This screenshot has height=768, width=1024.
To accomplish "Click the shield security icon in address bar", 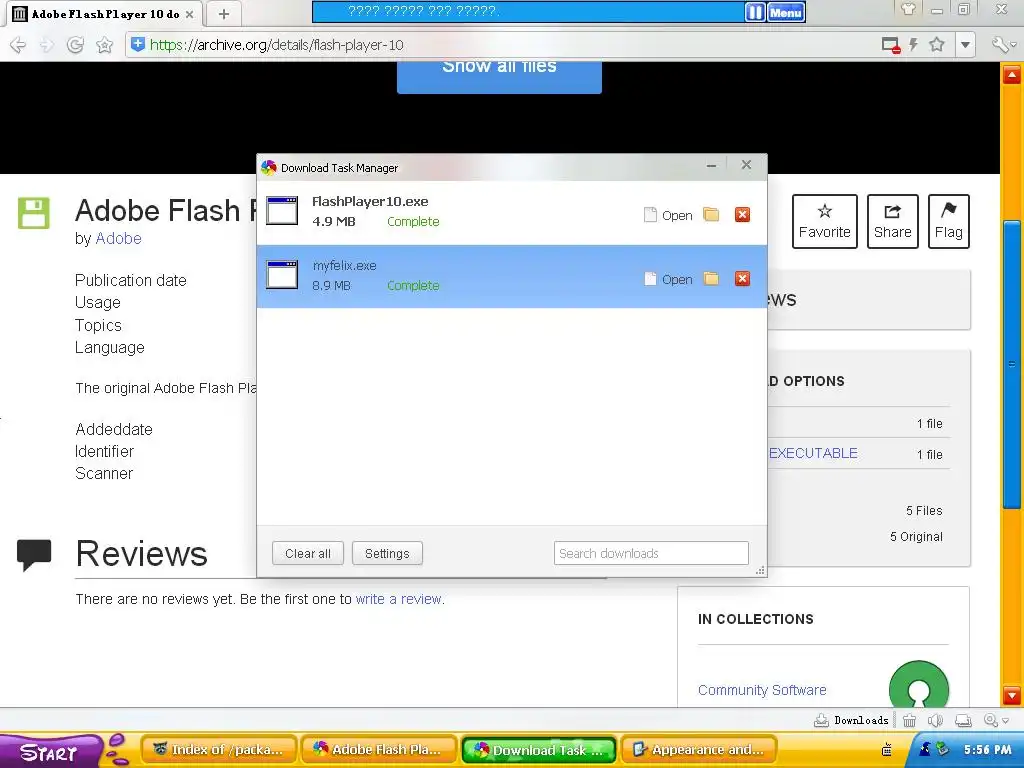I will [x=138, y=44].
